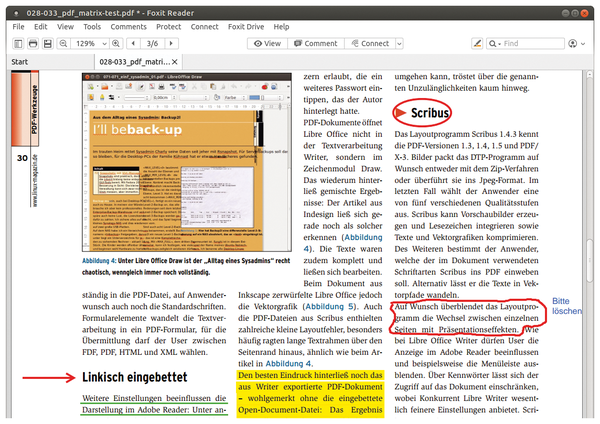The image size is (600, 424).
Task: Expand the dropdown arrow beside Connect
Action: (399, 44)
